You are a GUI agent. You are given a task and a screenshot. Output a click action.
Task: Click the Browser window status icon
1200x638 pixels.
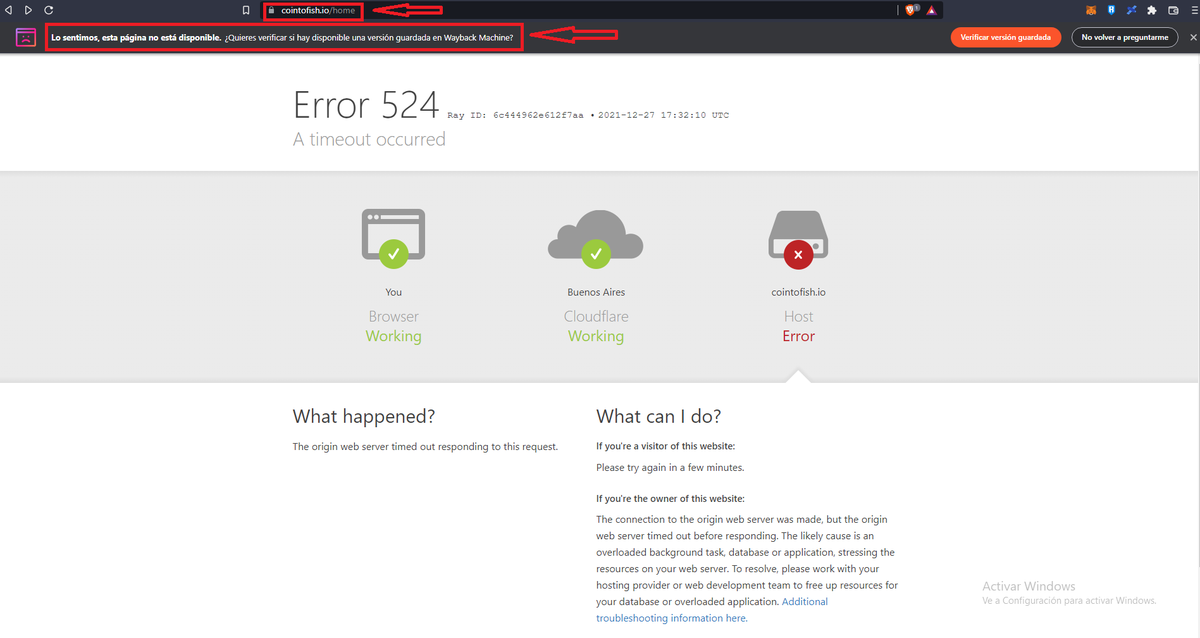(x=393, y=238)
